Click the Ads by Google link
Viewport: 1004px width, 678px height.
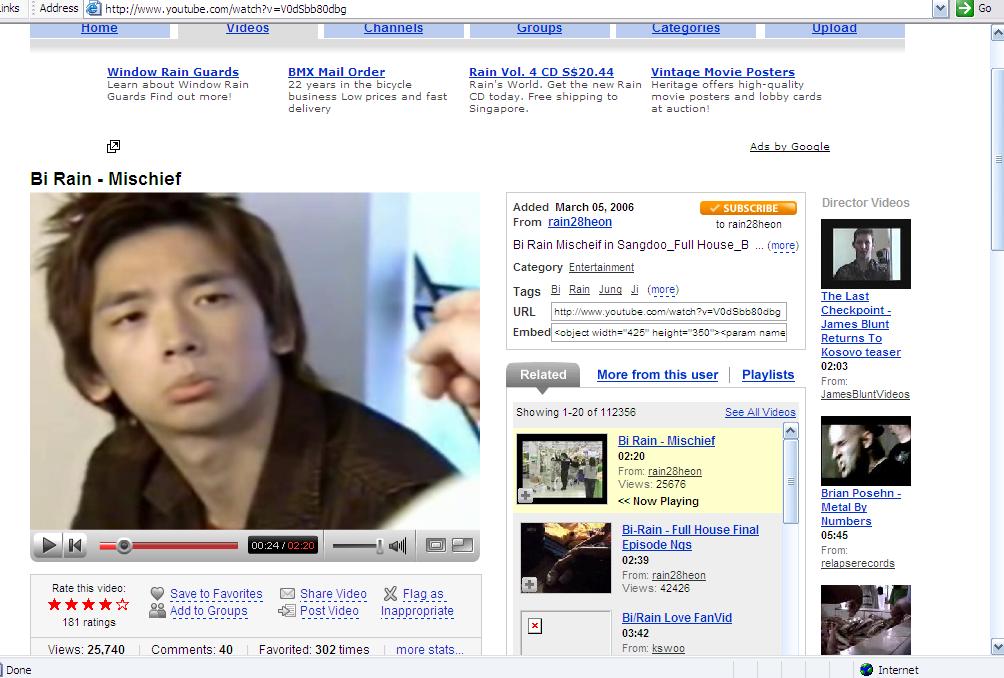click(x=789, y=147)
